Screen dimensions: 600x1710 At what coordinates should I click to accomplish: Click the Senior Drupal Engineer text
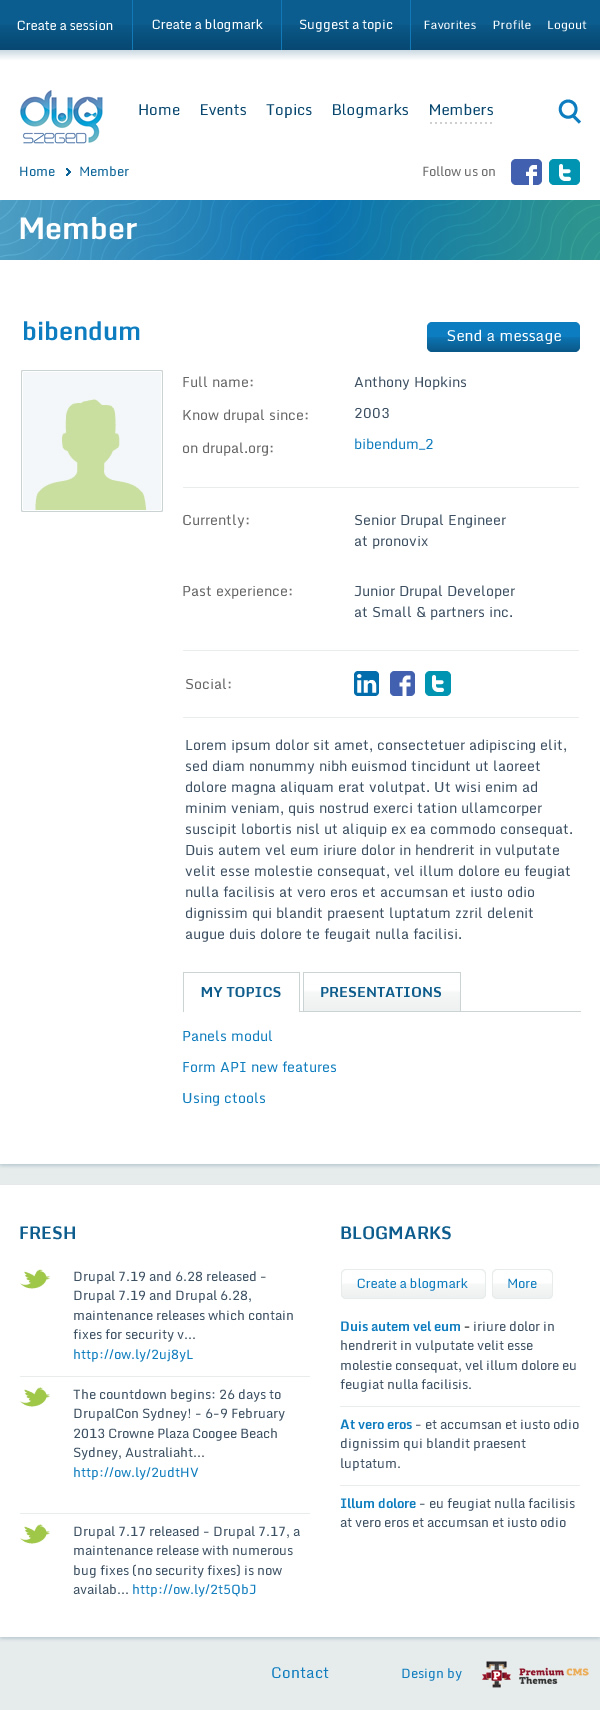tap(430, 520)
